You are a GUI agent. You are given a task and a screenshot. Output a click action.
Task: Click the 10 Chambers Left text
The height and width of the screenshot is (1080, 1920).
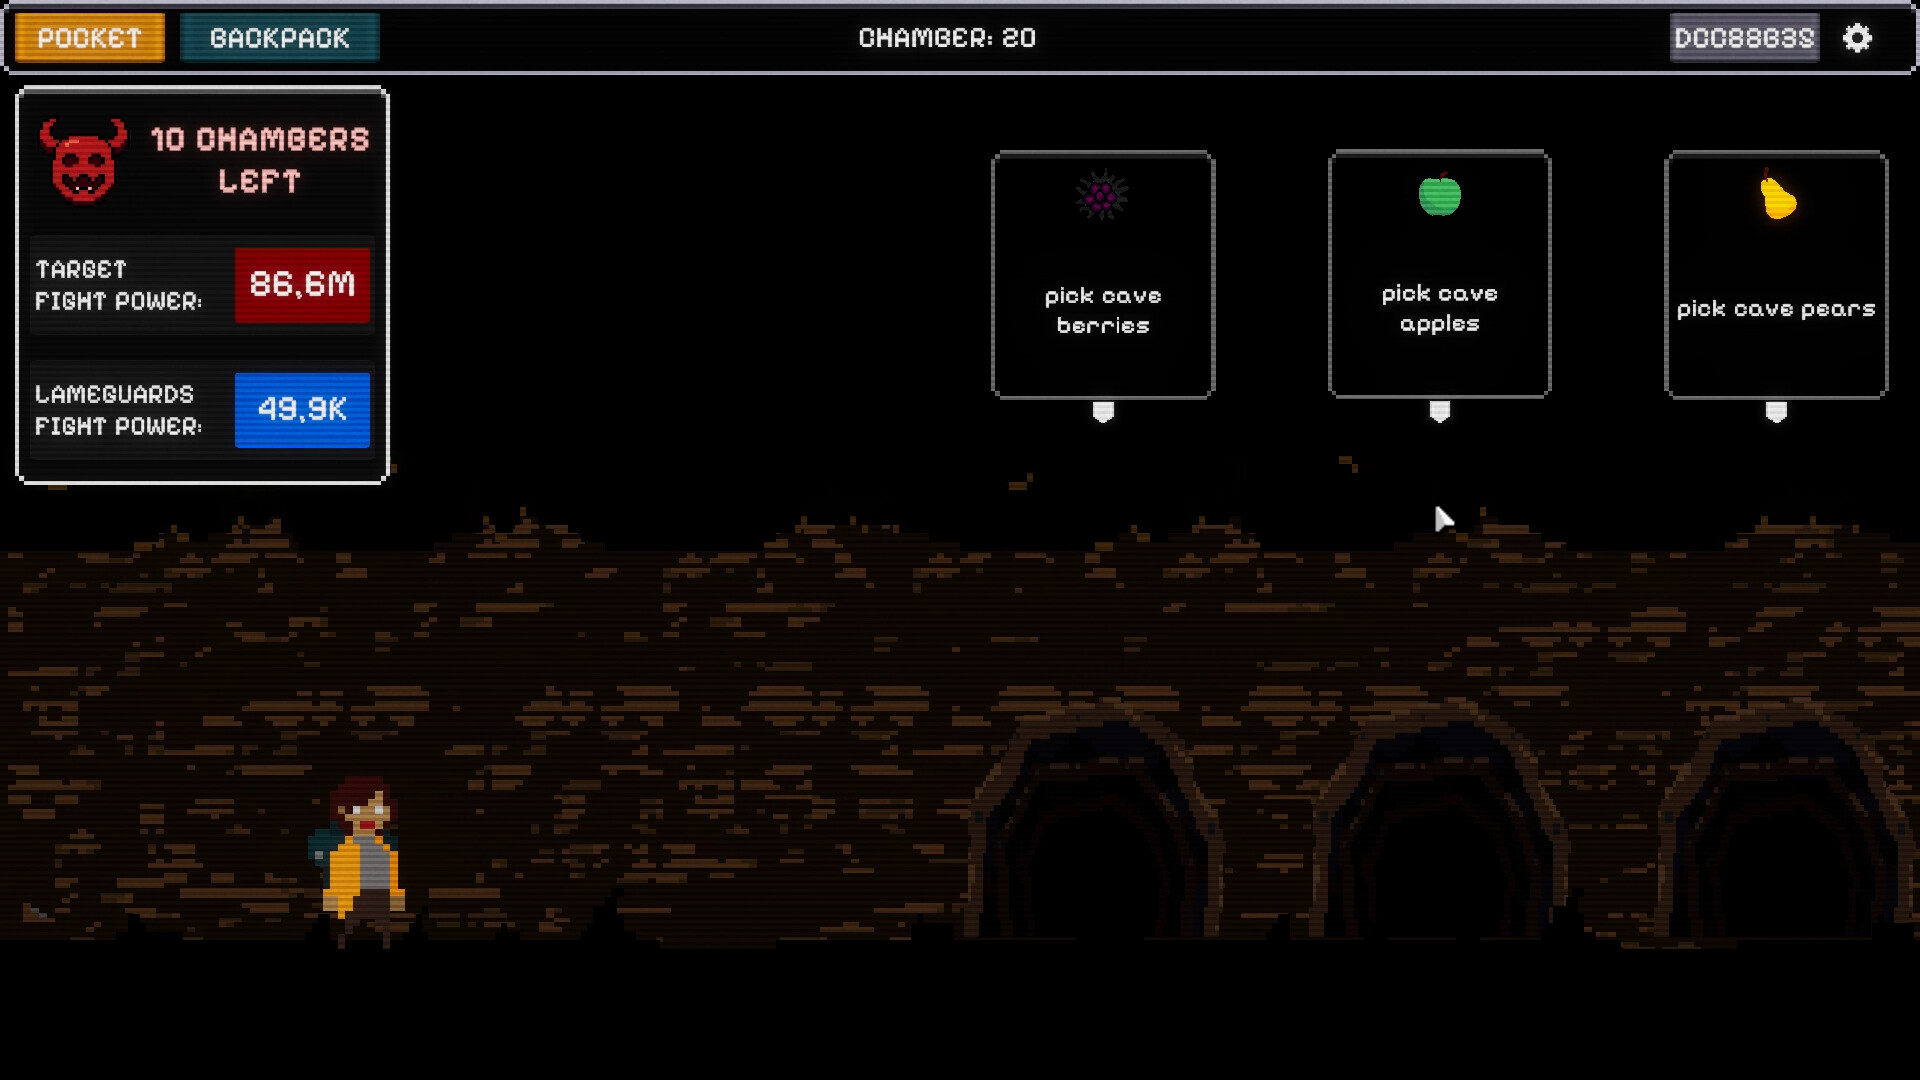click(x=260, y=160)
